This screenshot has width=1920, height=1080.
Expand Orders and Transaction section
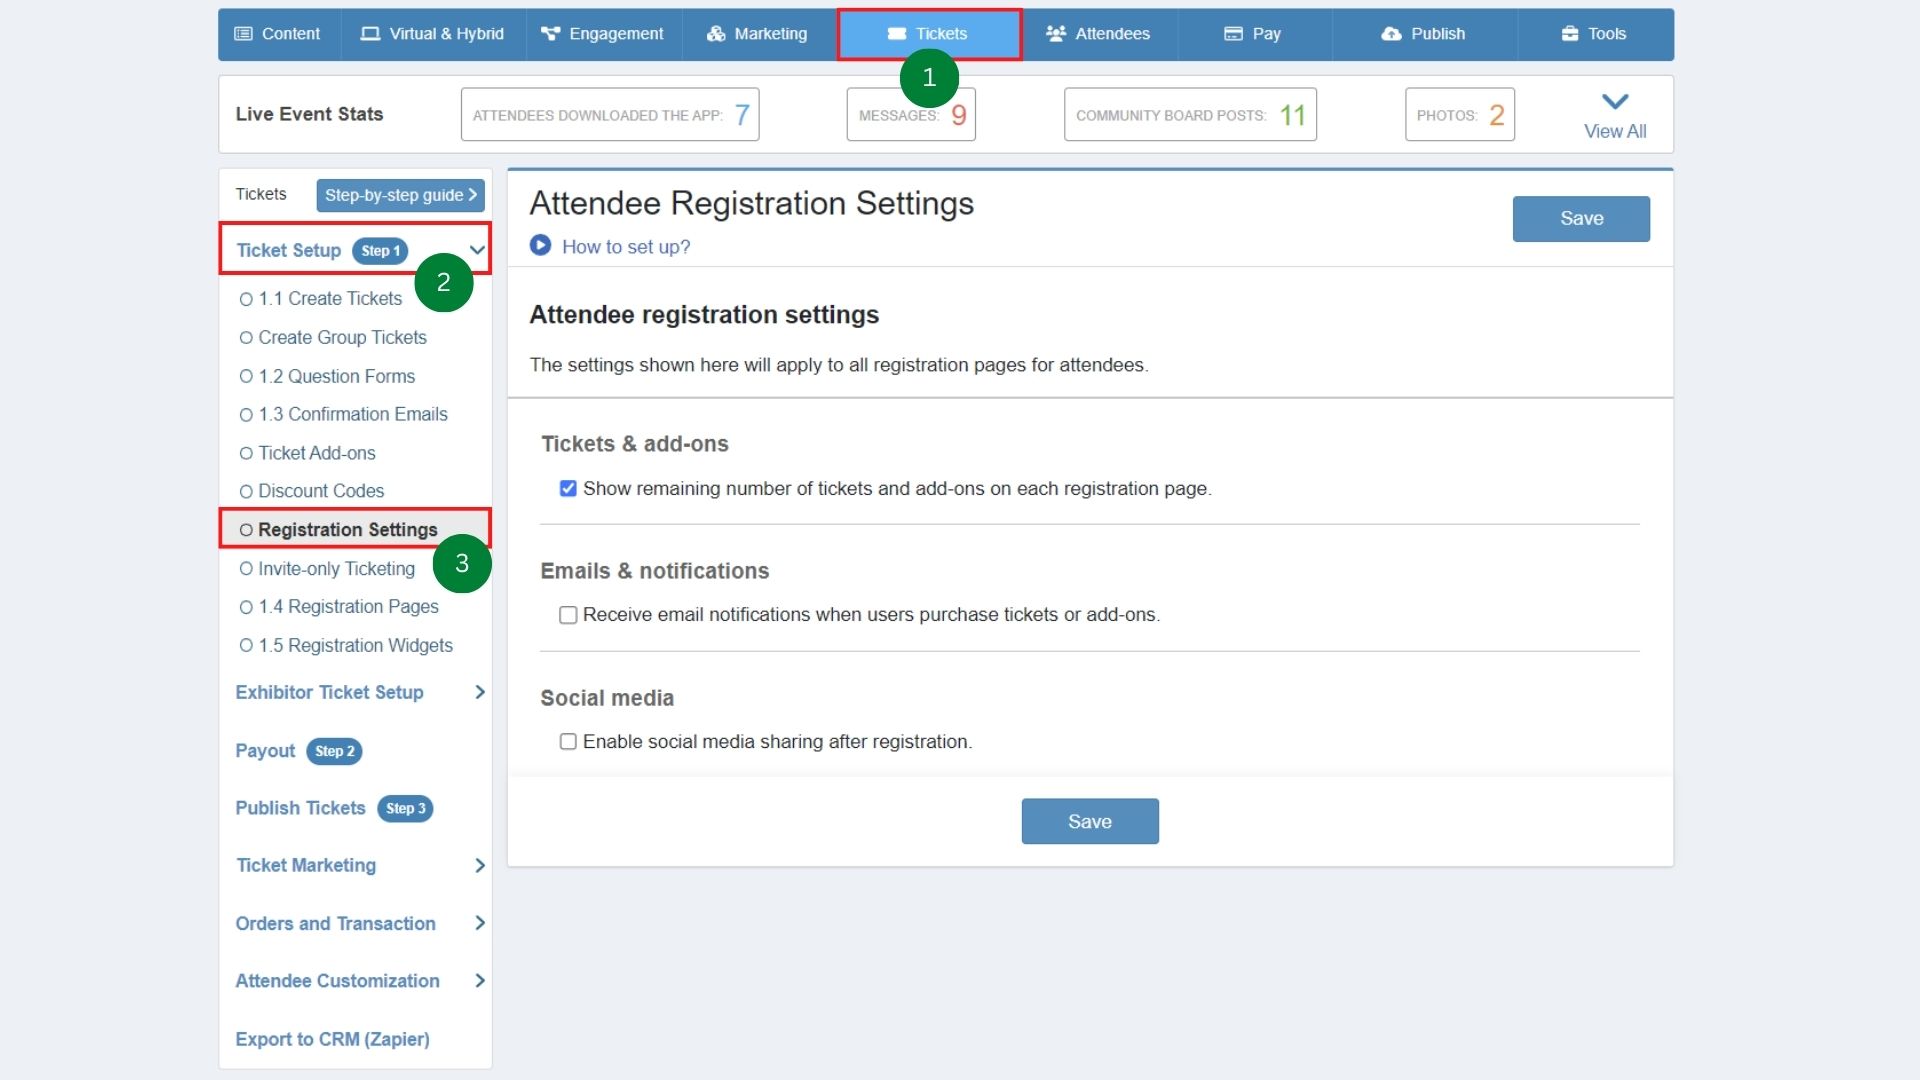480,923
